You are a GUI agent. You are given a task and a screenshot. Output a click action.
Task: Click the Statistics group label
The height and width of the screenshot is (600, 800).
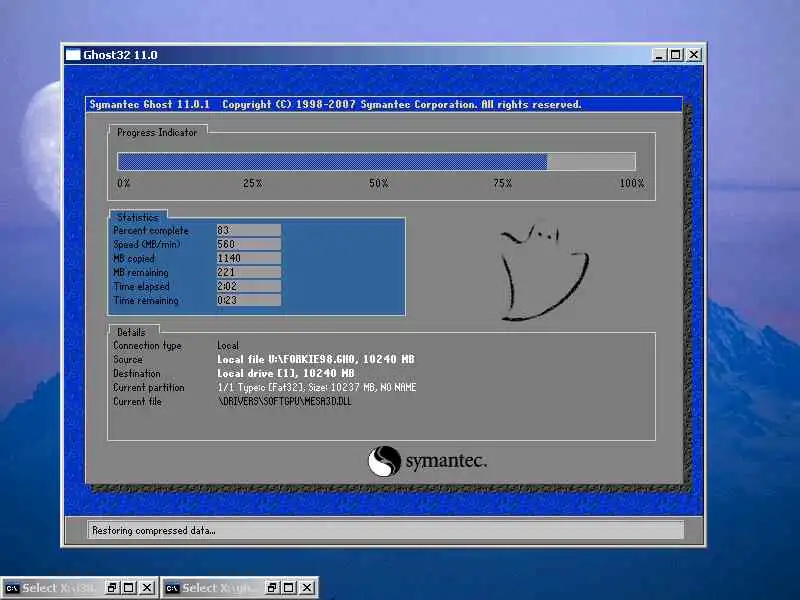pos(138,217)
